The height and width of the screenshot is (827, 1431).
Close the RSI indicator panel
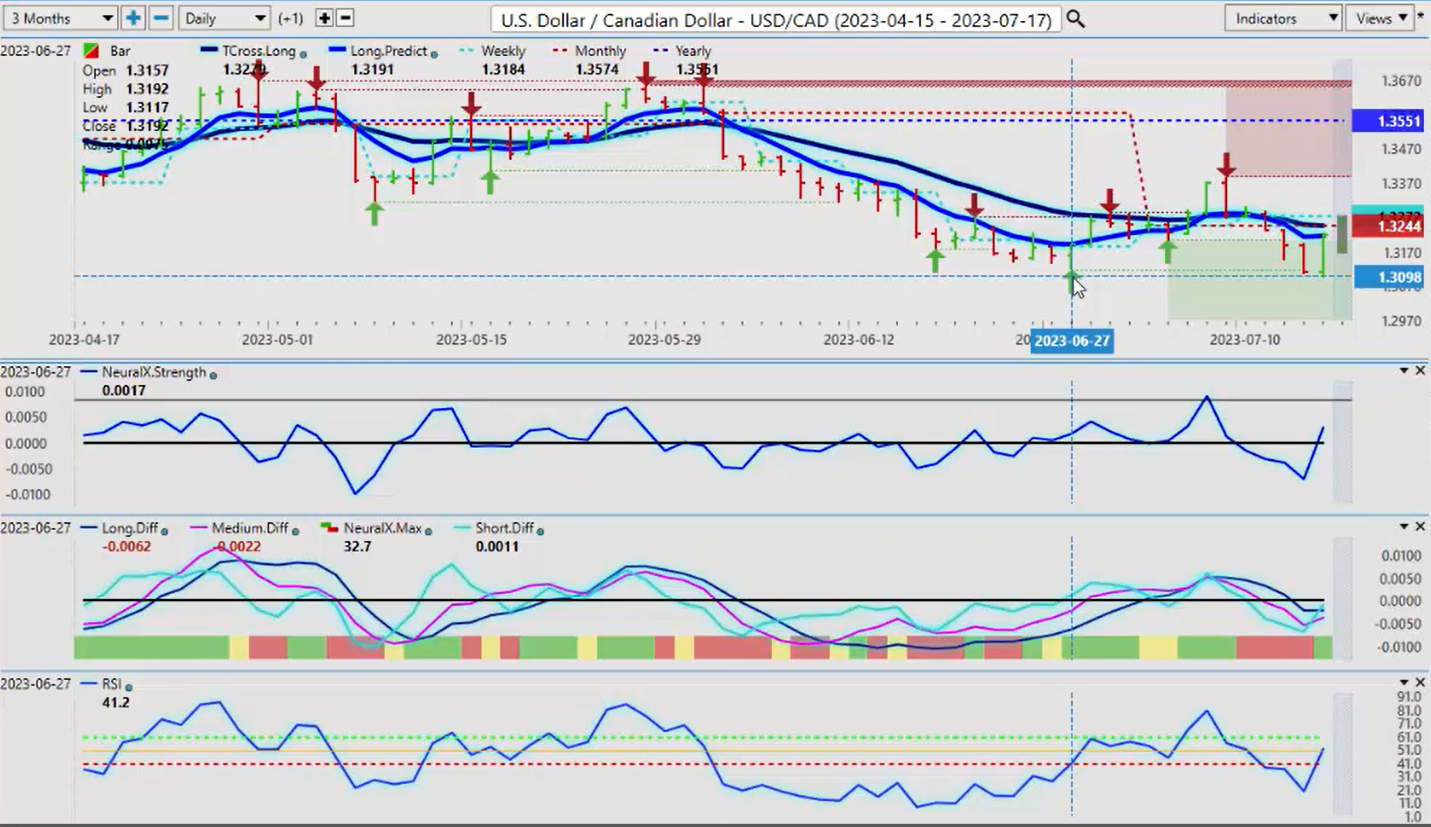pos(1420,682)
